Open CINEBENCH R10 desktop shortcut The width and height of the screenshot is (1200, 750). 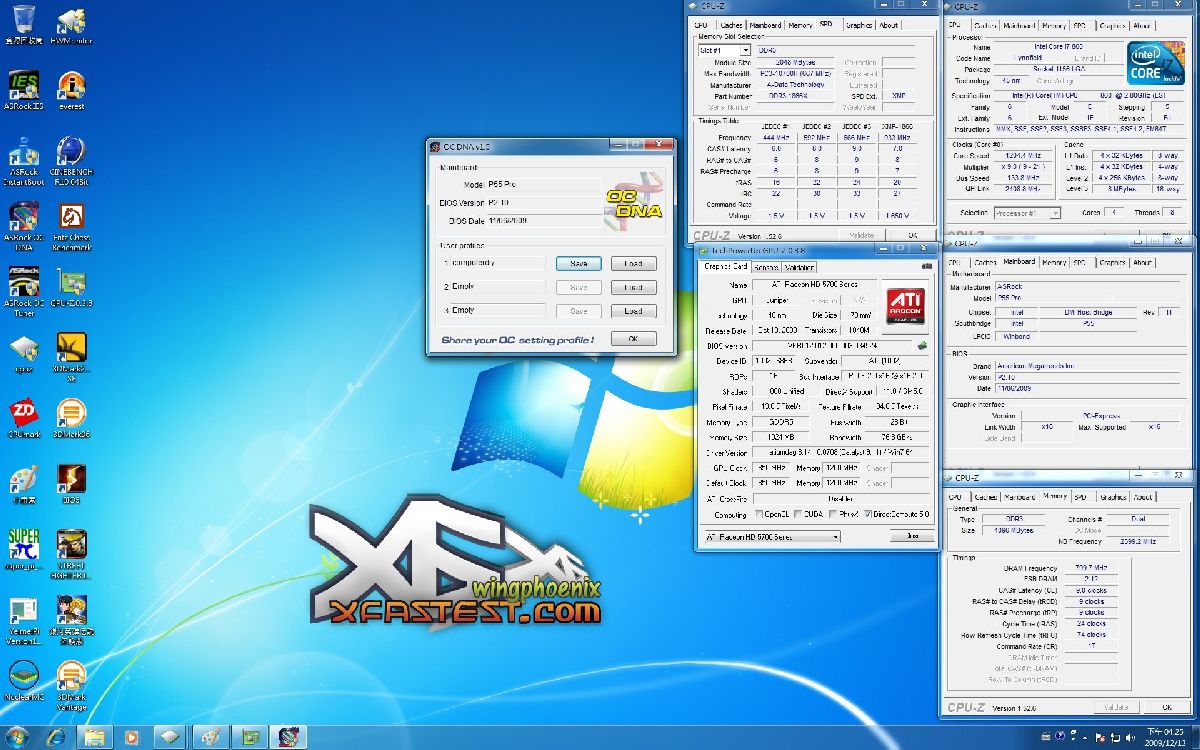[71, 160]
